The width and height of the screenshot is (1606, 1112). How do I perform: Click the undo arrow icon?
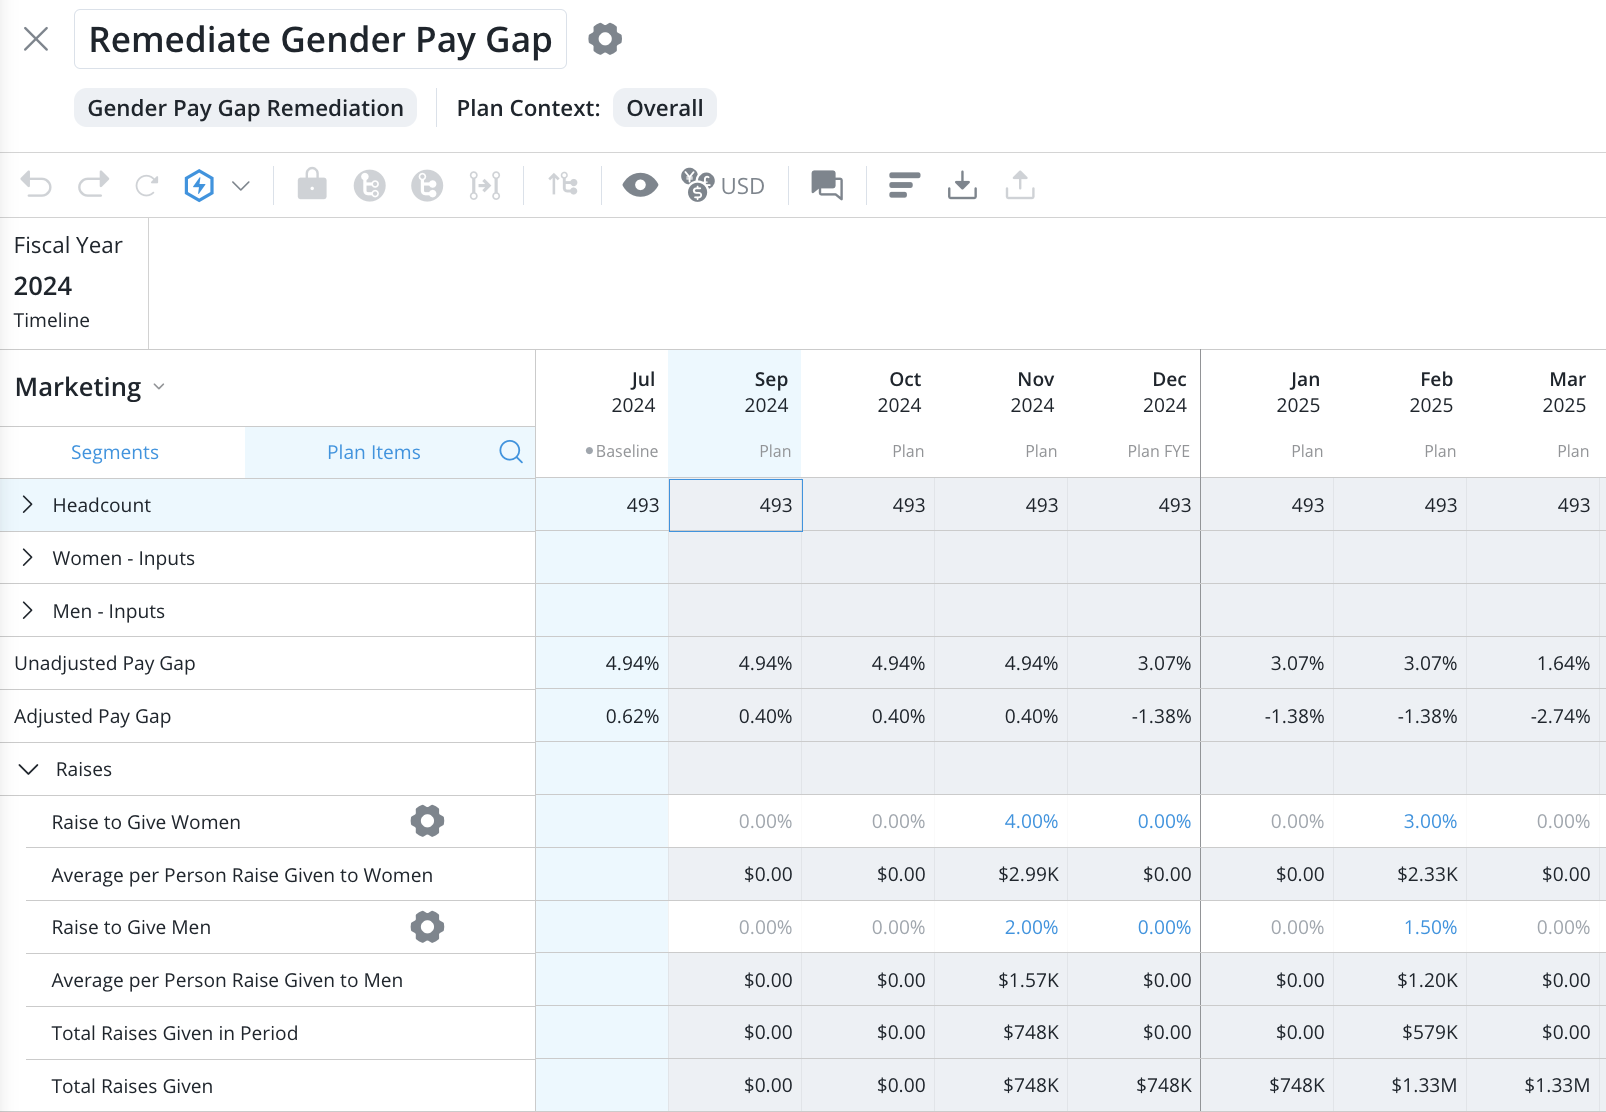[36, 185]
